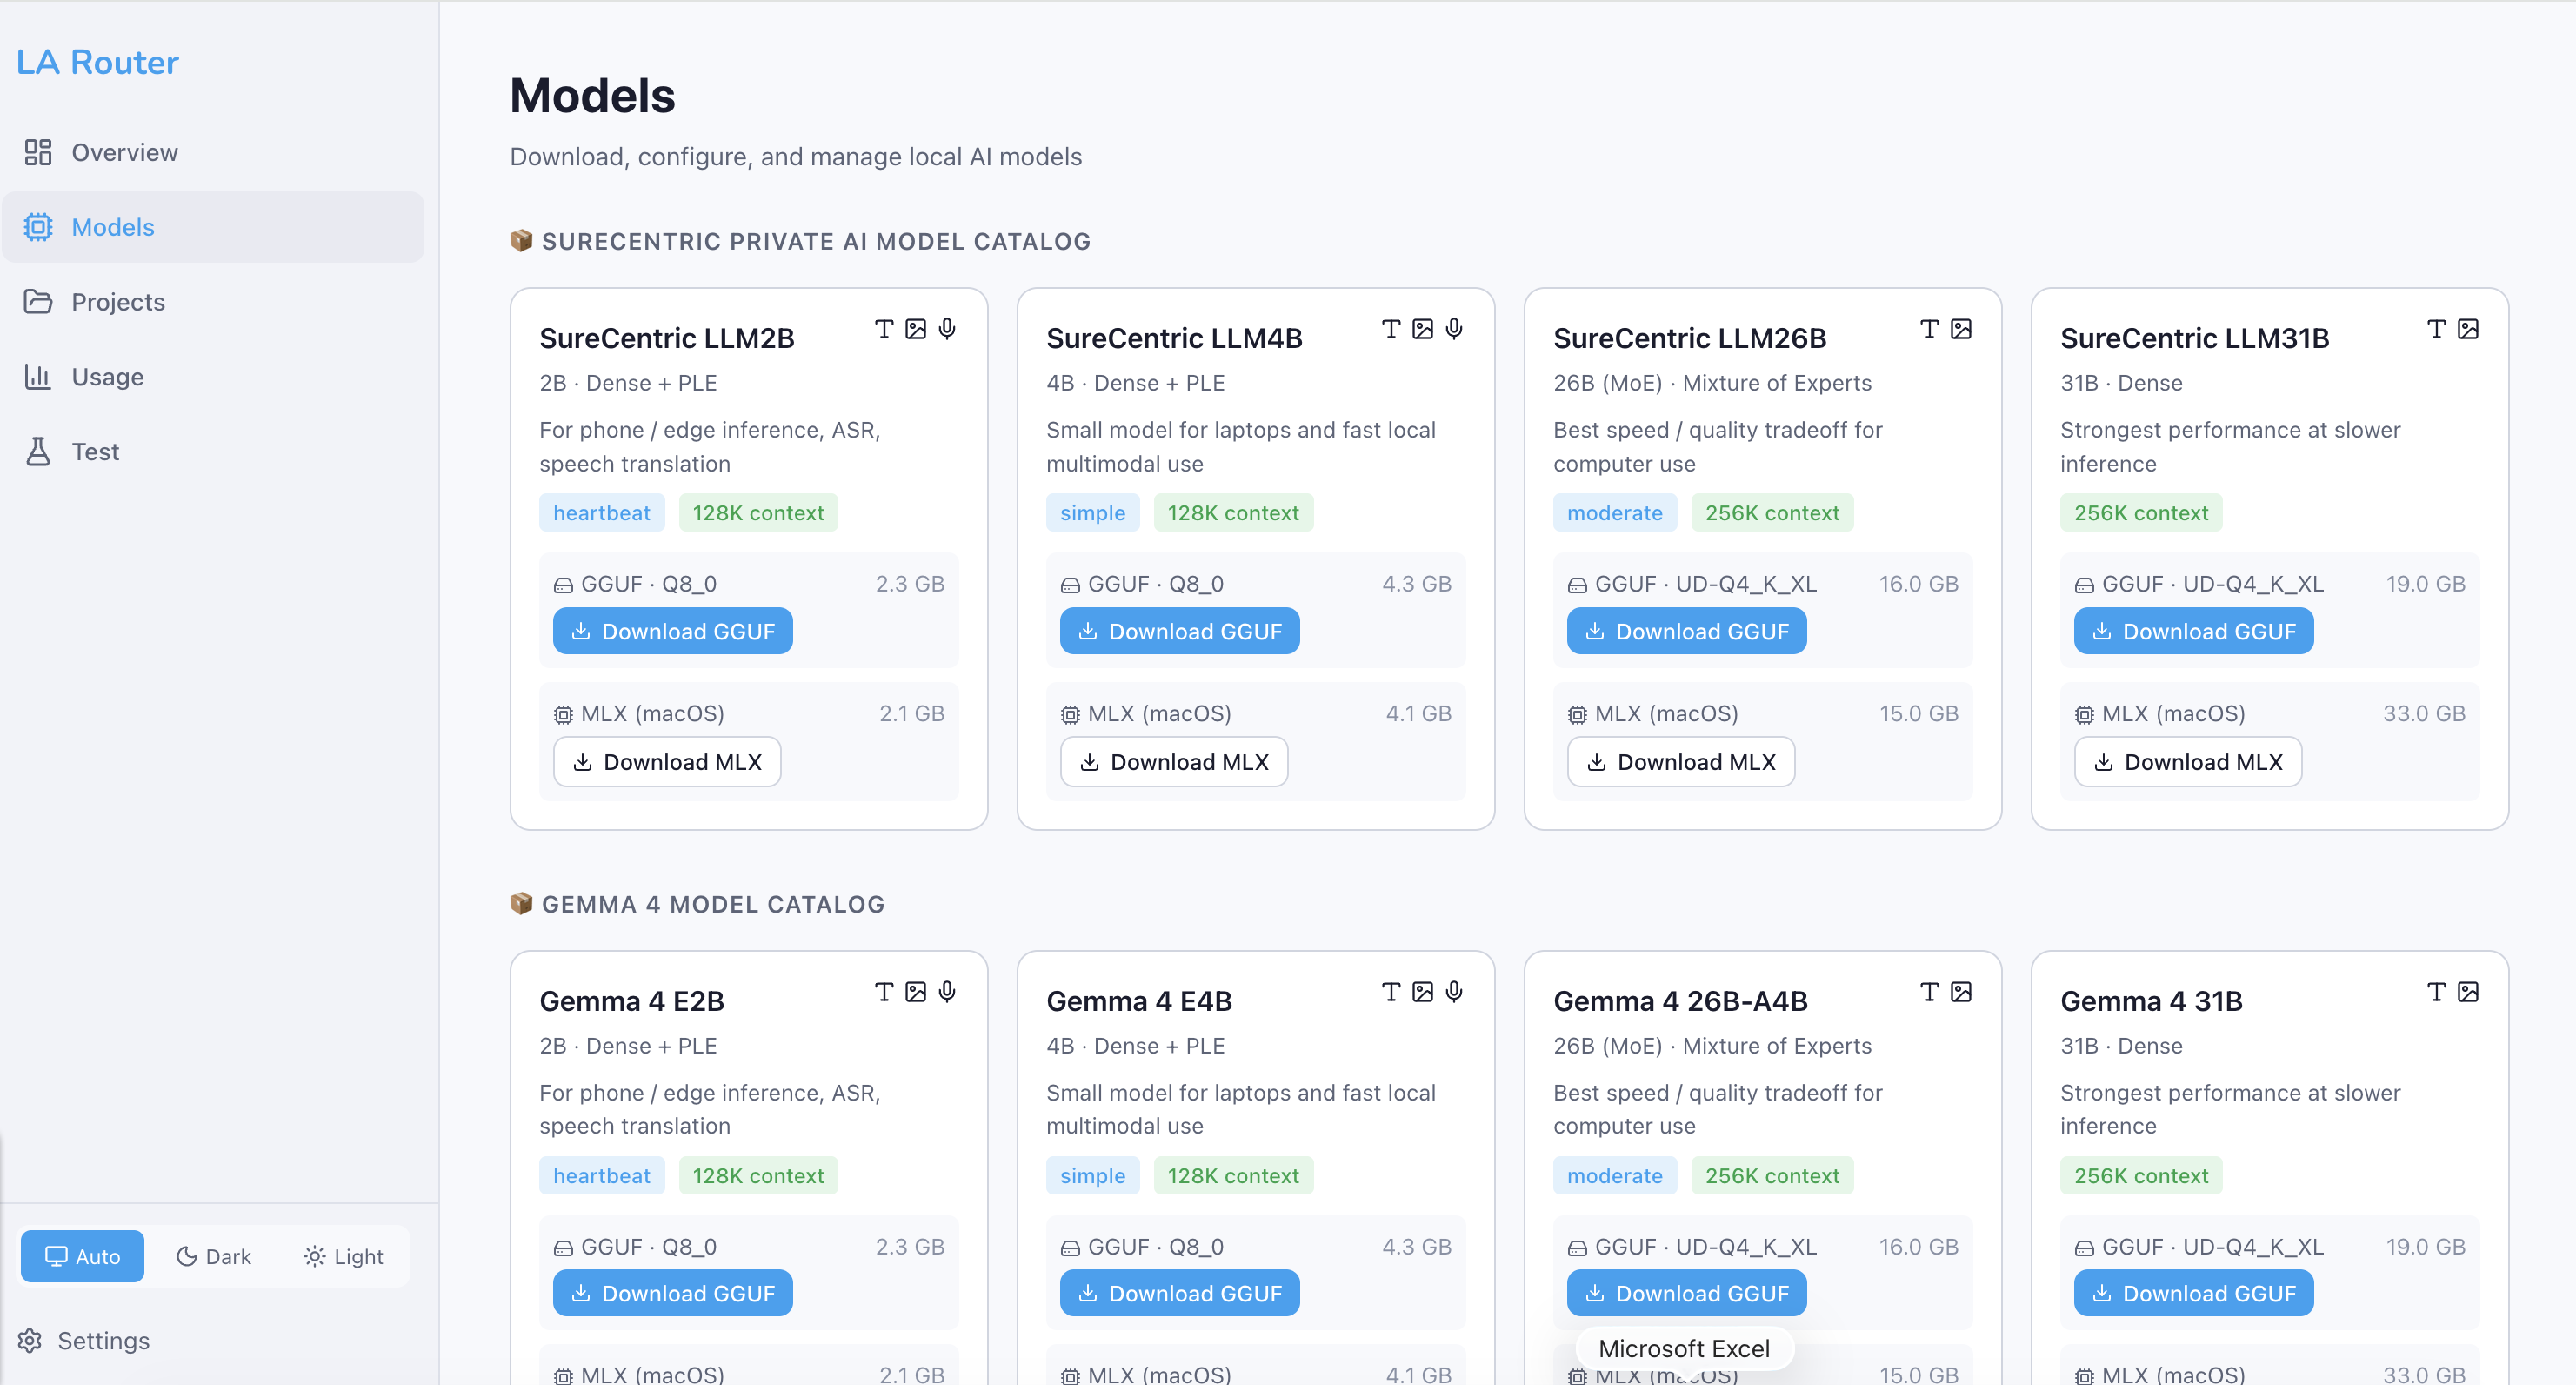Click the text capability icon on SureCentric LLM4B
The image size is (2576, 1385).
pyautogui.click(x=1391, y=329)
